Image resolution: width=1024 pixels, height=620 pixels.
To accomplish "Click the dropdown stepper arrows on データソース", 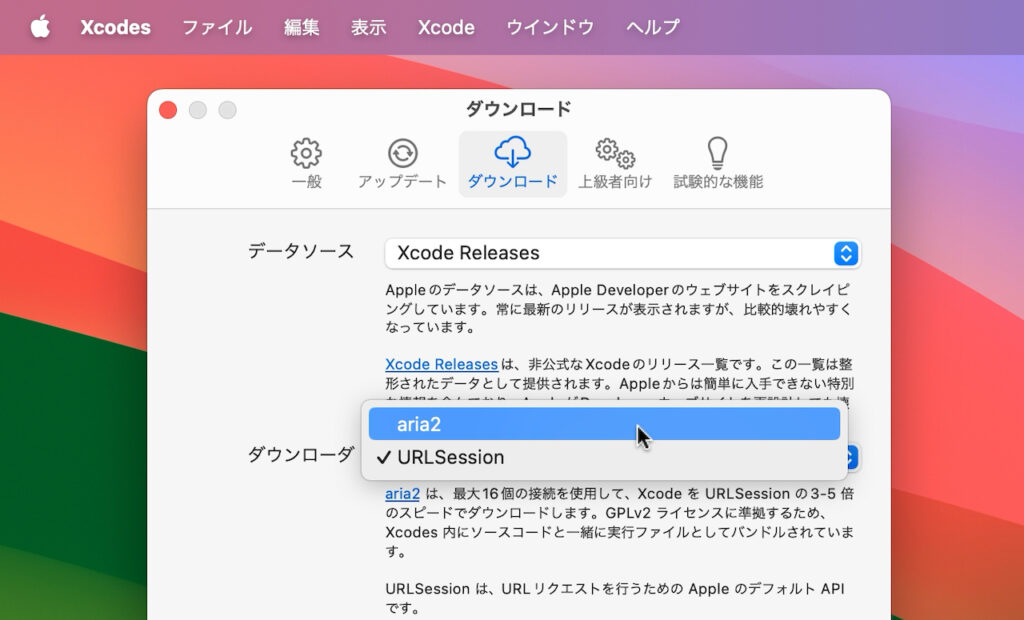I will (846, 253).
